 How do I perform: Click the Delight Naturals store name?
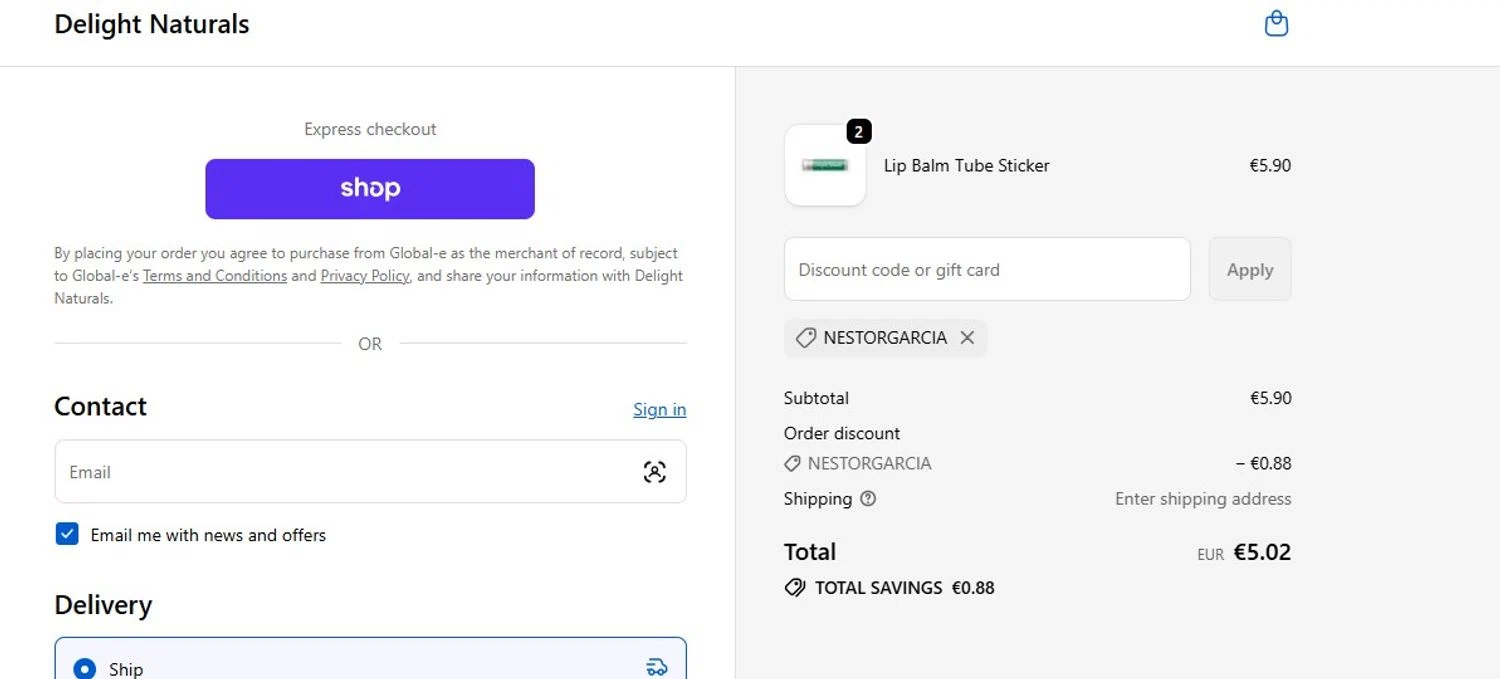tap(152, 24)
